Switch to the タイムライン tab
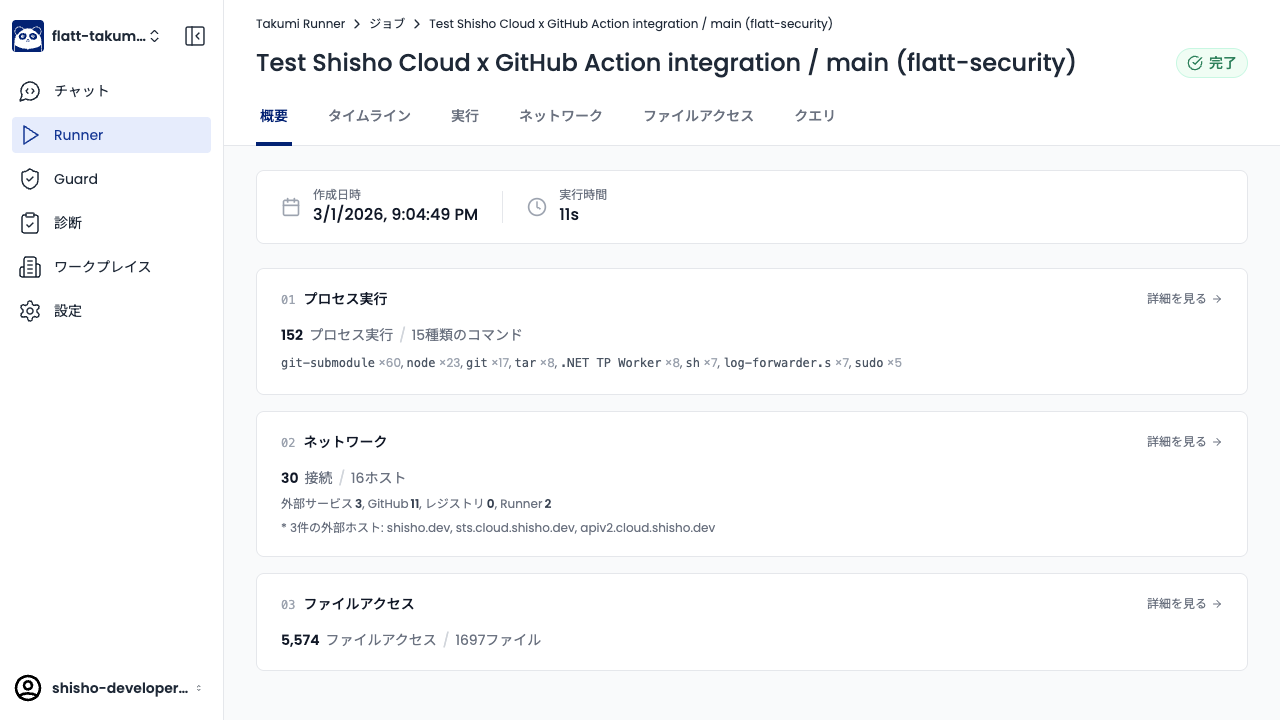The height and width of the screenshot is (720, 1280). click(369, 116)
